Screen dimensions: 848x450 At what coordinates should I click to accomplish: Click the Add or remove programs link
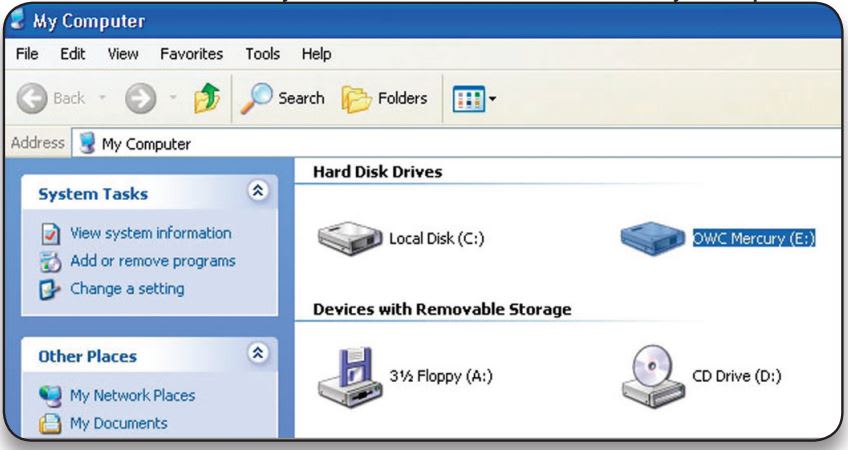(153, 261)
